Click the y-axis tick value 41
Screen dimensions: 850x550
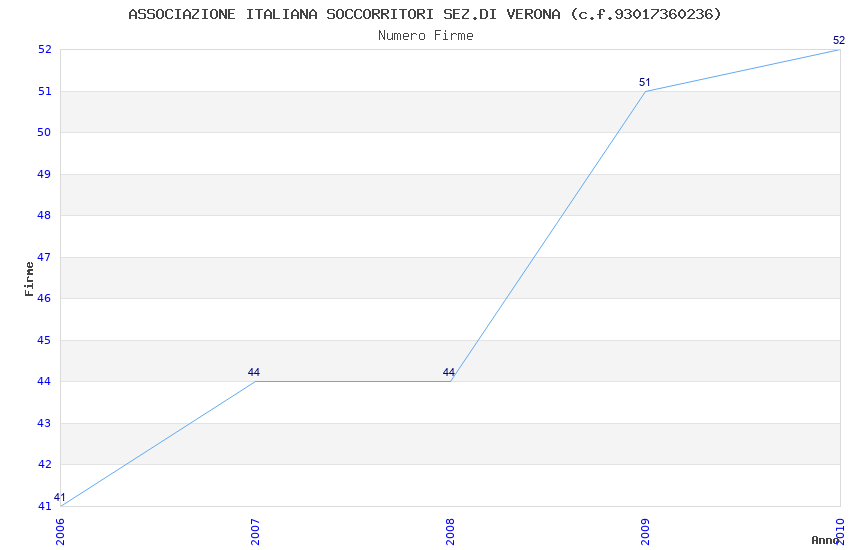pos(44,506)
